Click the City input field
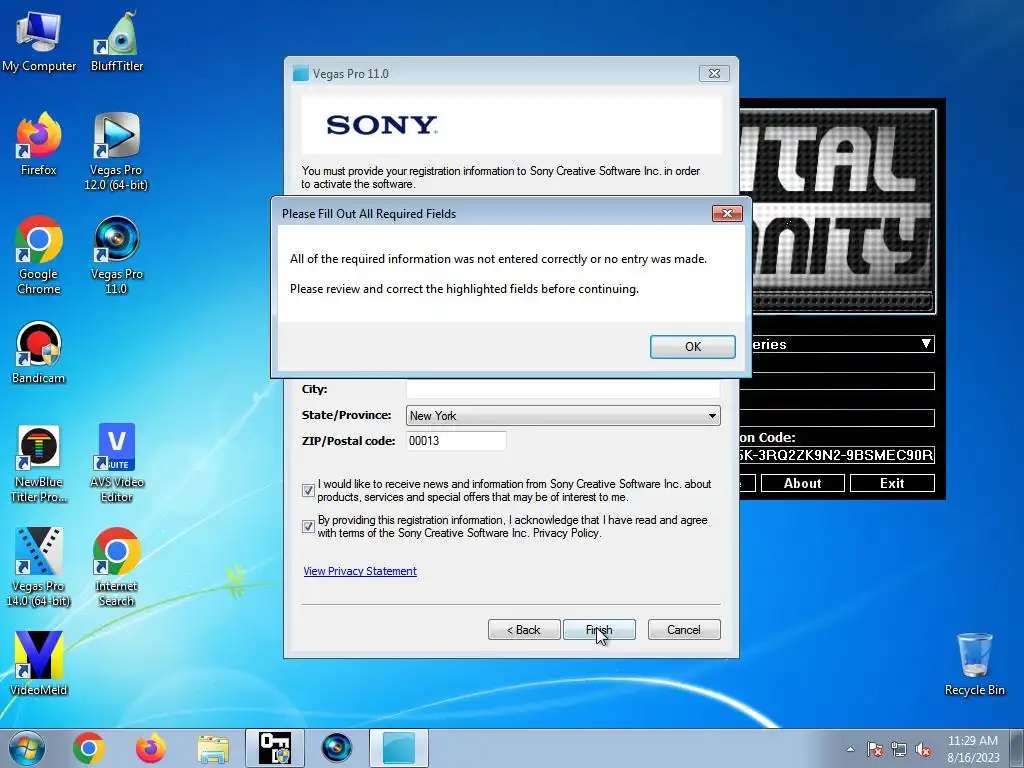Viewport: 1024px width, 768px height. (563, 389)
